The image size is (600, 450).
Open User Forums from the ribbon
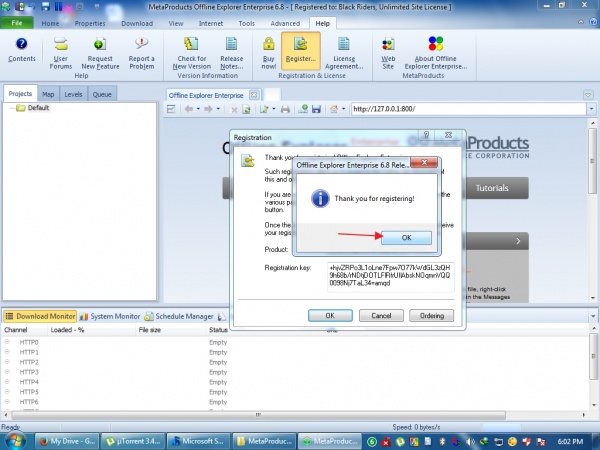point(62,51)
